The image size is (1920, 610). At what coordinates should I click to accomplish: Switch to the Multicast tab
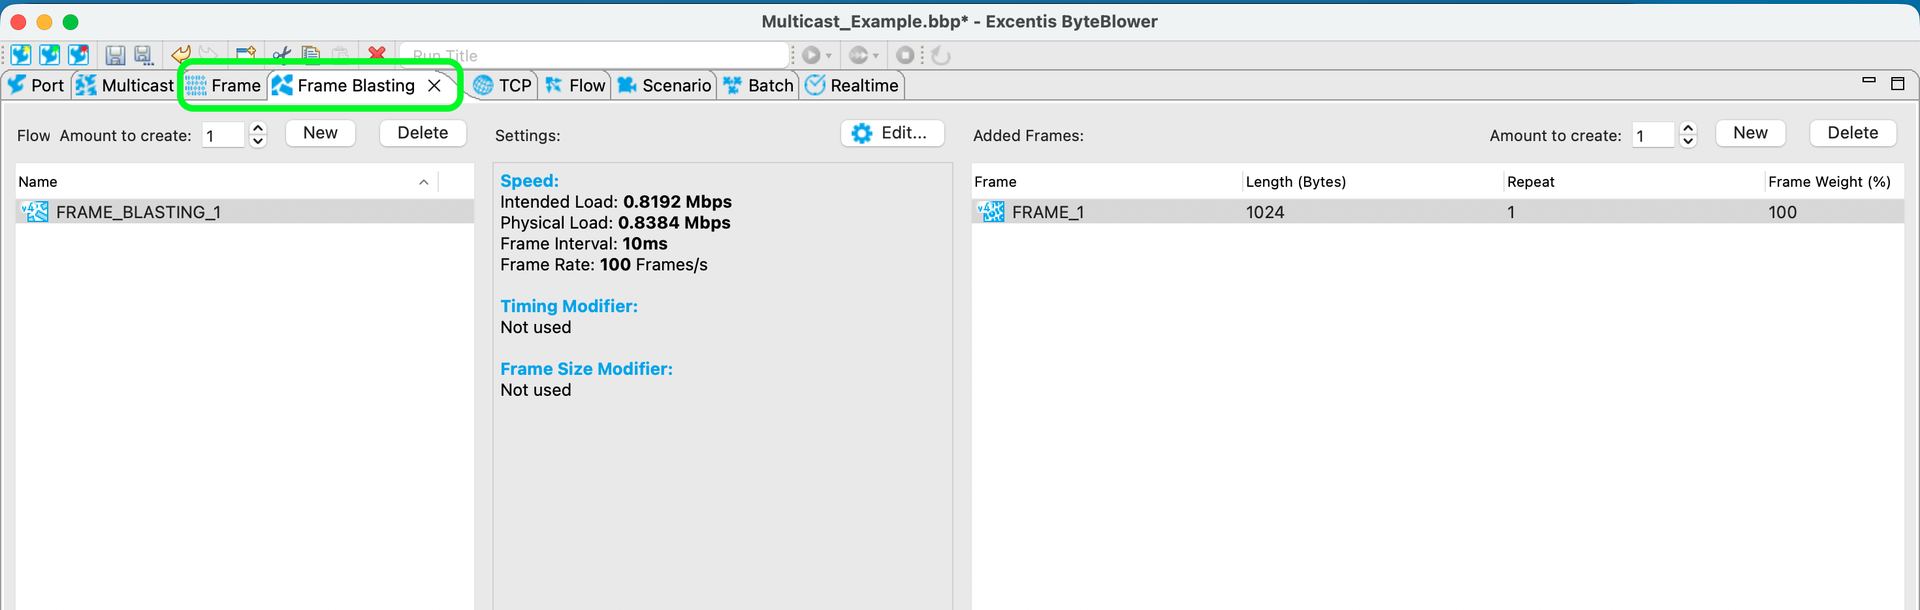(125, 85)
